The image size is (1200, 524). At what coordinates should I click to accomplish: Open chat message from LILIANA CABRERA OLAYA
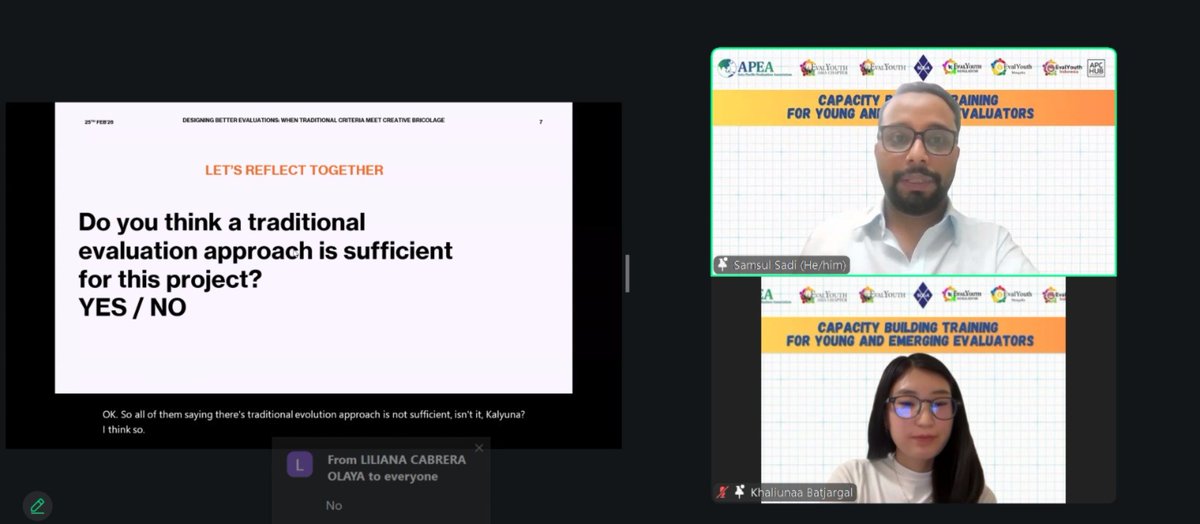tap(380, 481)
